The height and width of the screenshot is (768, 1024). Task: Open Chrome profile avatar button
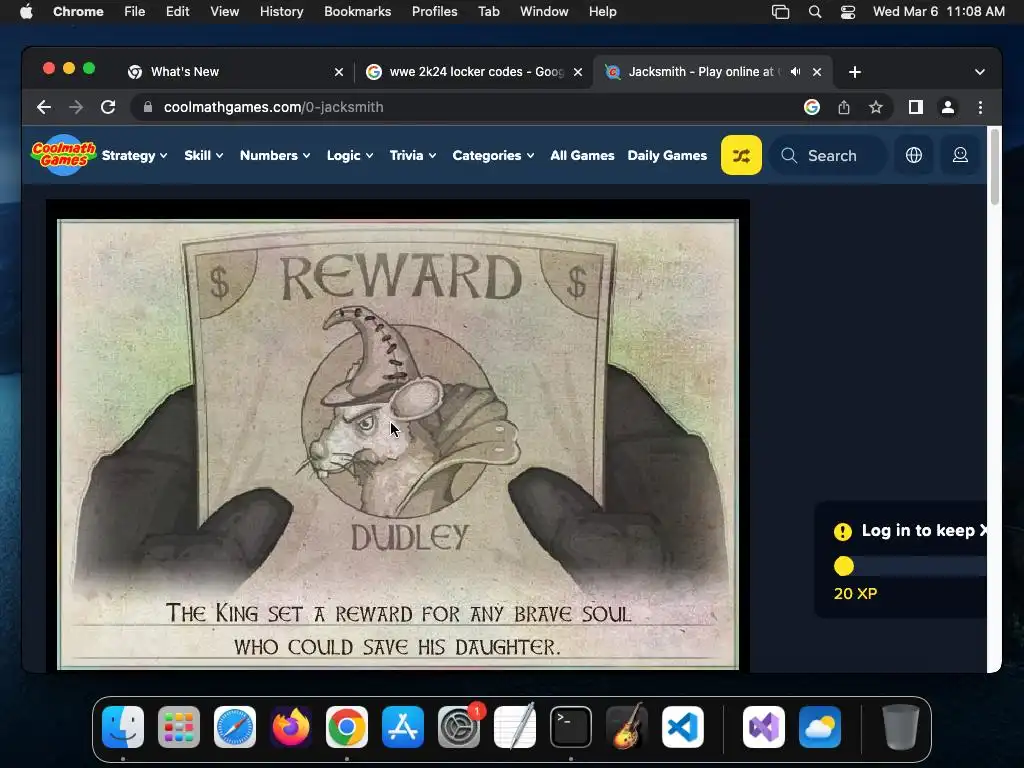point(948,107)
